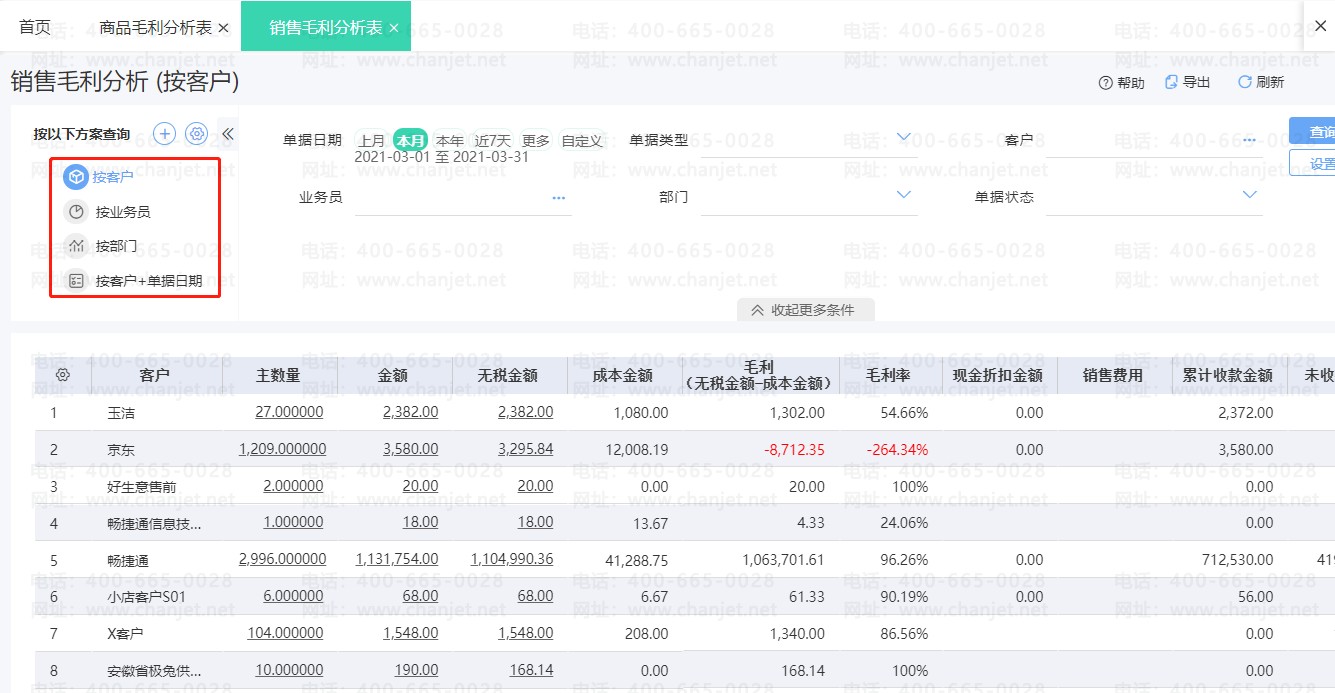Click the 帮助 link
This screenshot has width=1335, height=693.
[1131, 83]
